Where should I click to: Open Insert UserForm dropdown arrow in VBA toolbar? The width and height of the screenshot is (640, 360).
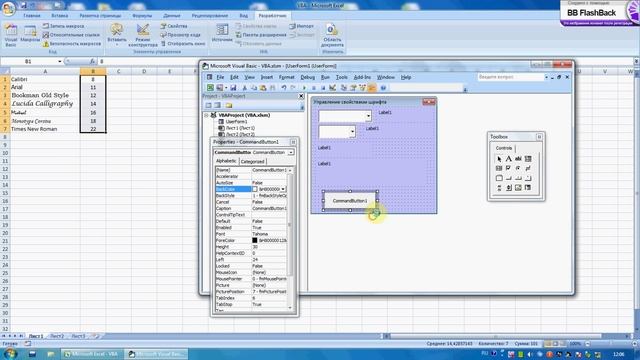tap(226, 88)
